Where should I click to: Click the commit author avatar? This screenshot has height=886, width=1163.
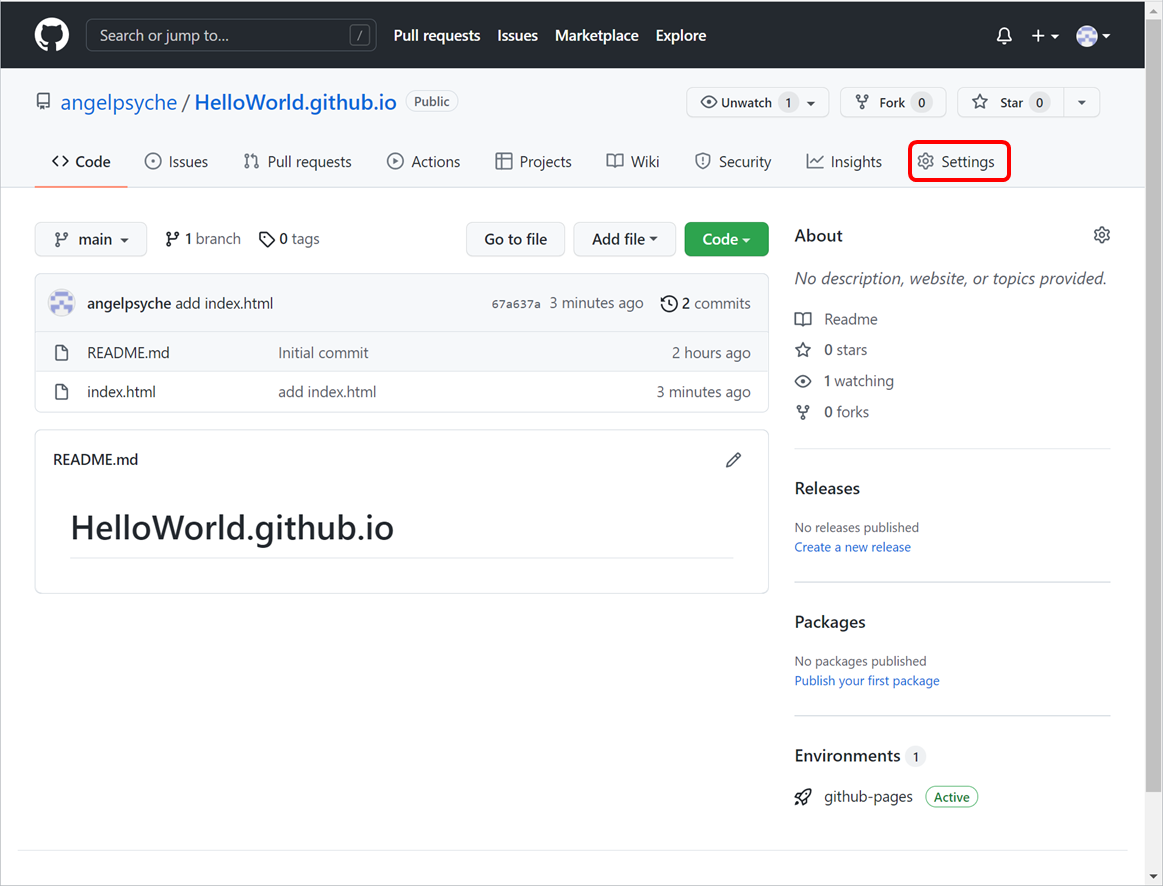[62, 303]
